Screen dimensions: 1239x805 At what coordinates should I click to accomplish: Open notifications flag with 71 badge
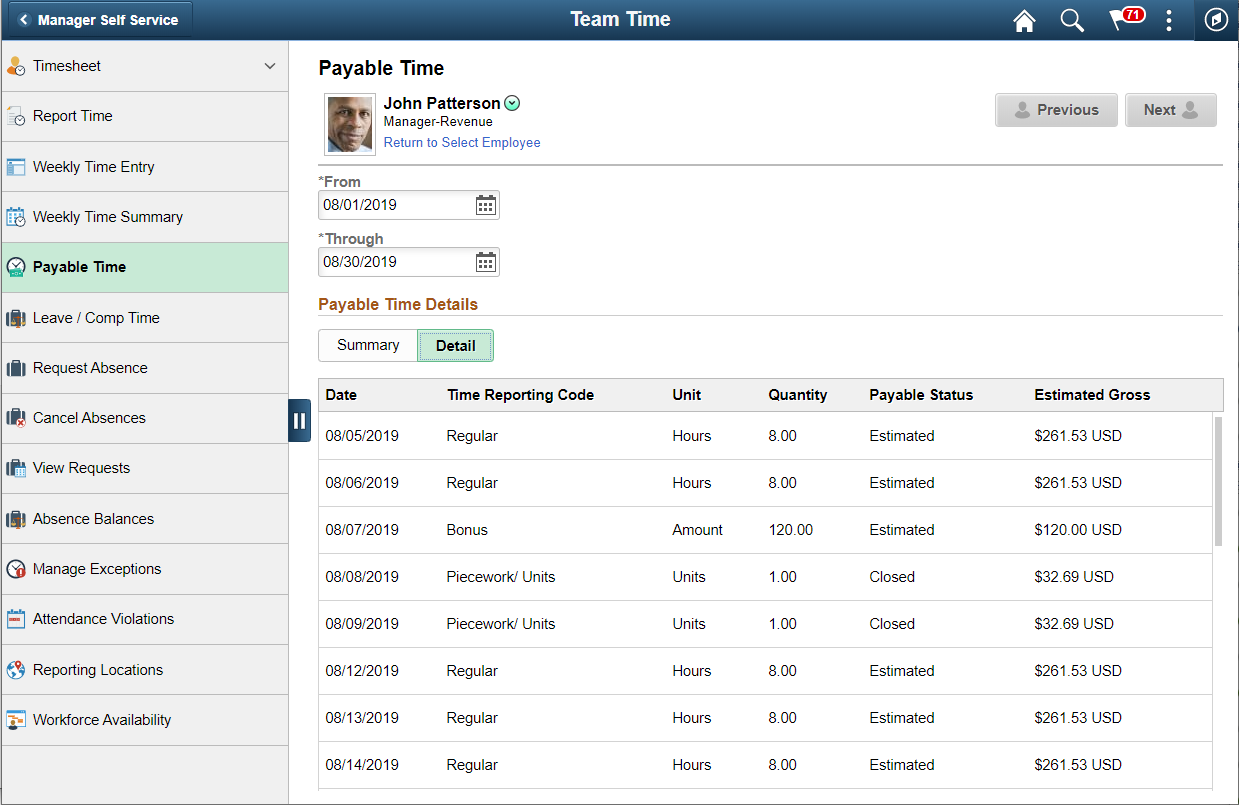click(1125, 19)
